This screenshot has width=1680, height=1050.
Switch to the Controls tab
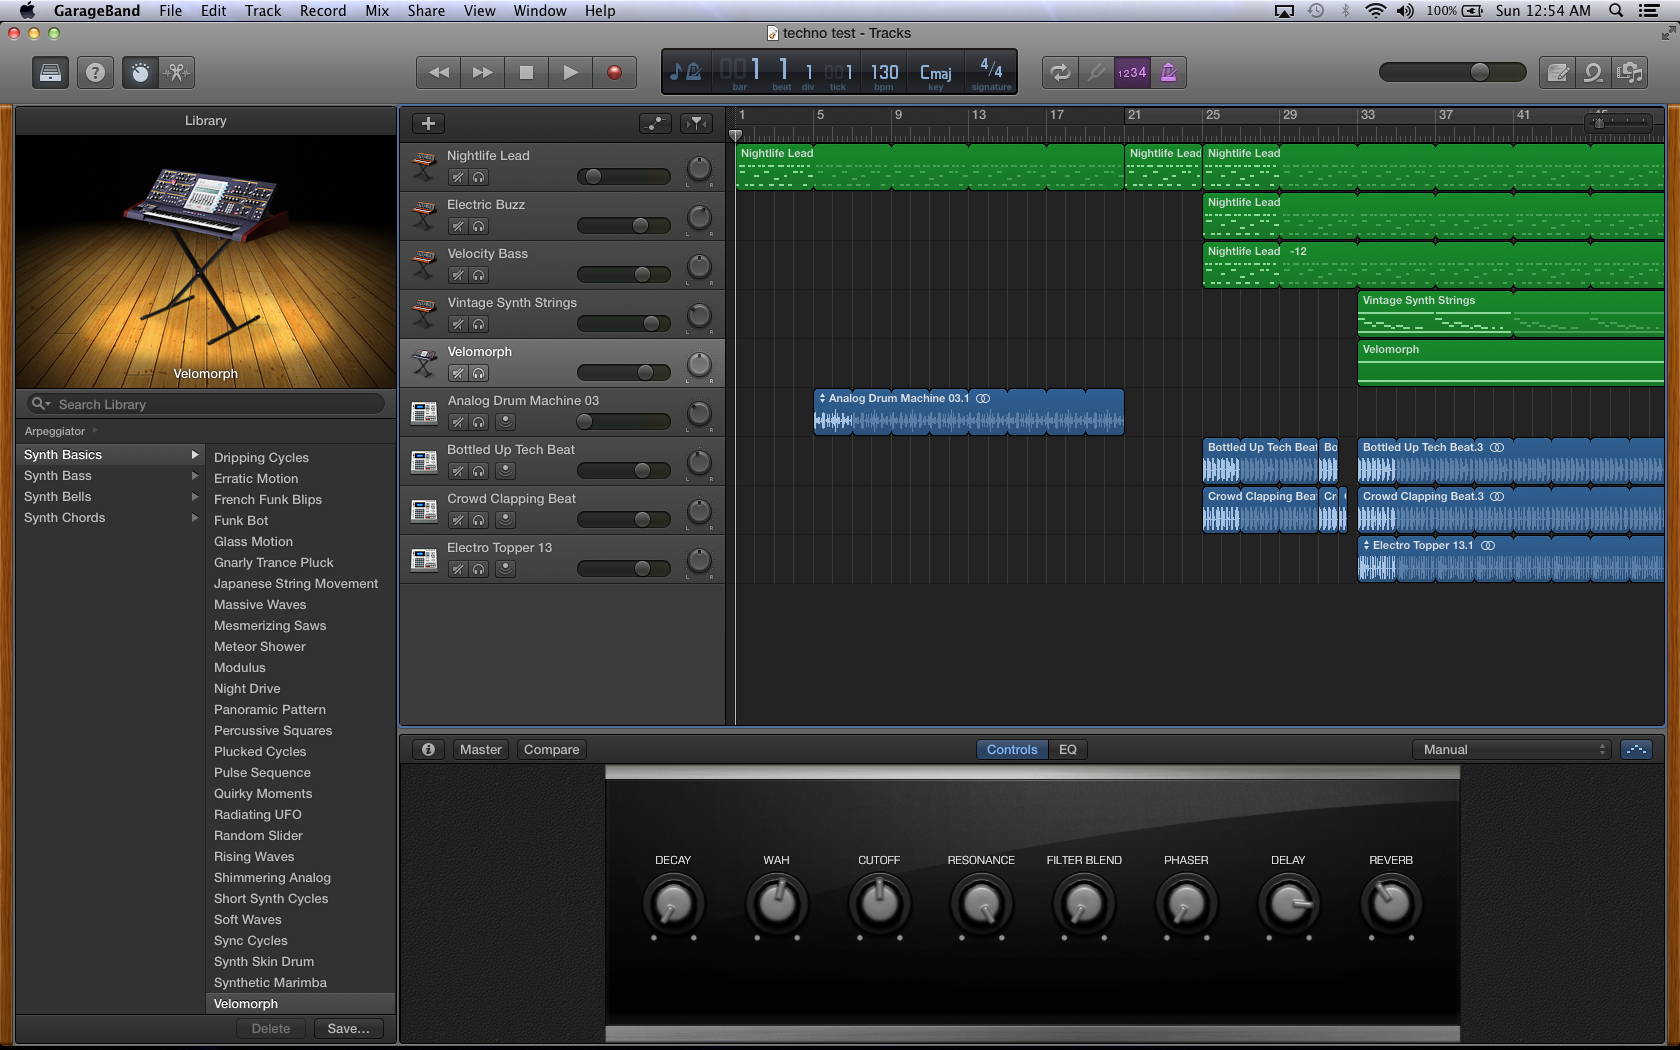[1012, 749]
